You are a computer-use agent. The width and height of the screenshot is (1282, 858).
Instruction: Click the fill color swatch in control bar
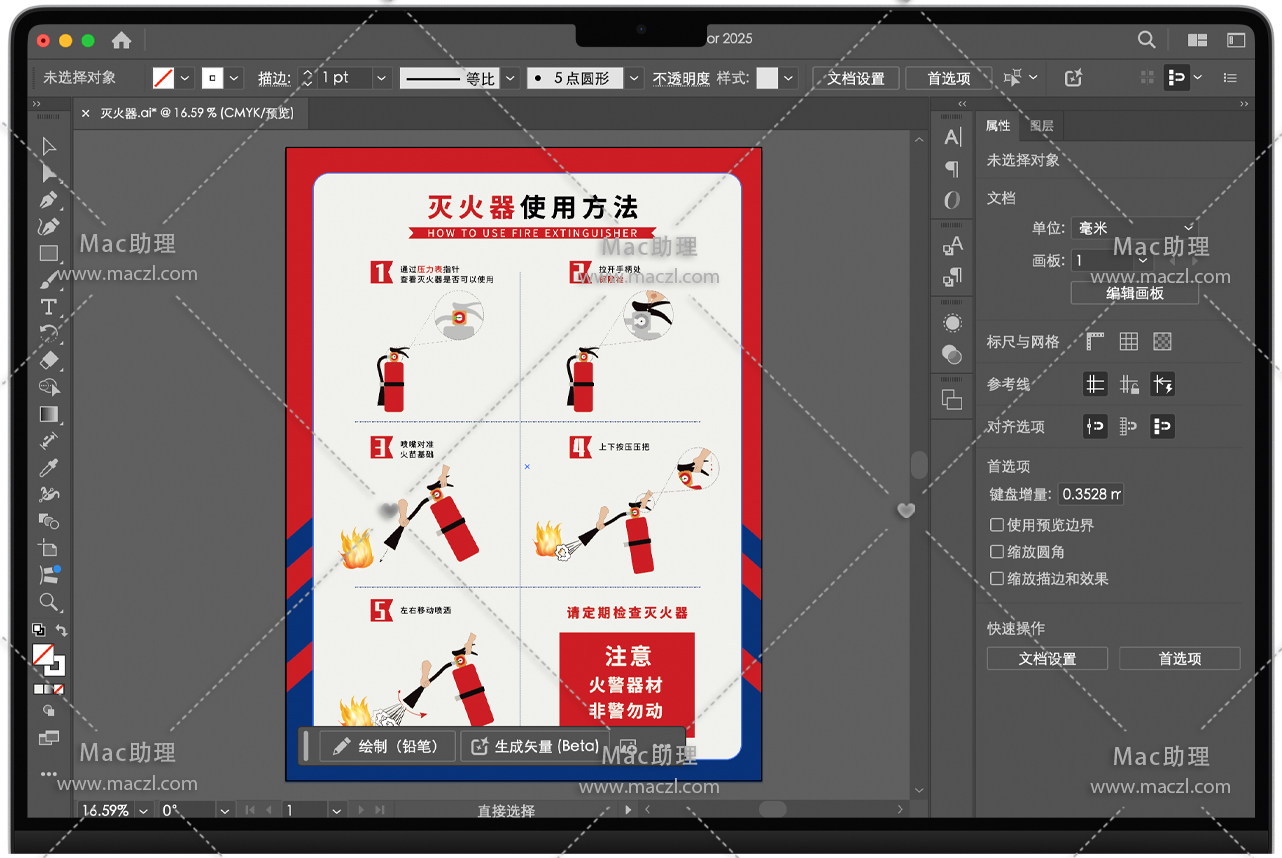pyautogui.click(x=163, y=78)
